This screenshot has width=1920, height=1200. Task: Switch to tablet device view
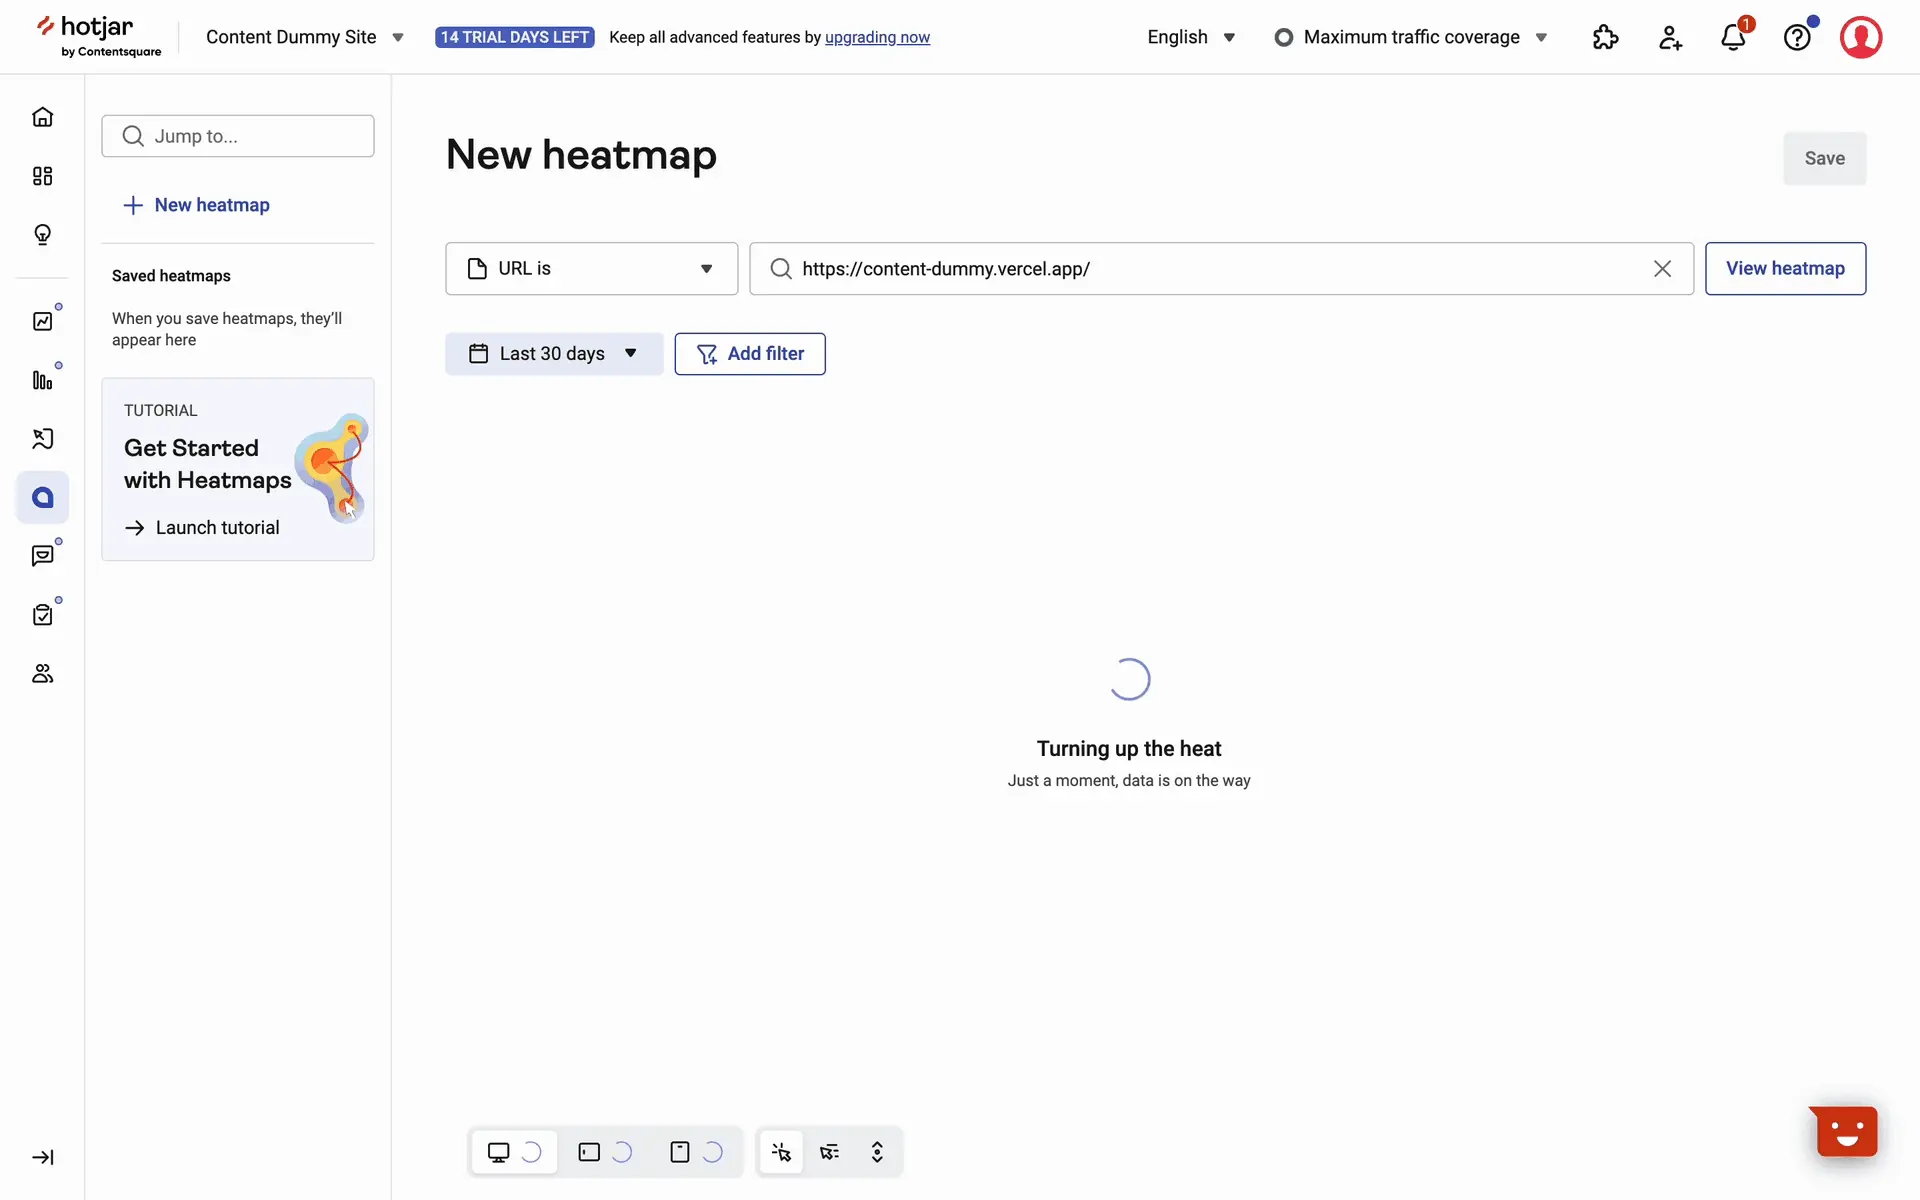click(x=589, y=1152)
